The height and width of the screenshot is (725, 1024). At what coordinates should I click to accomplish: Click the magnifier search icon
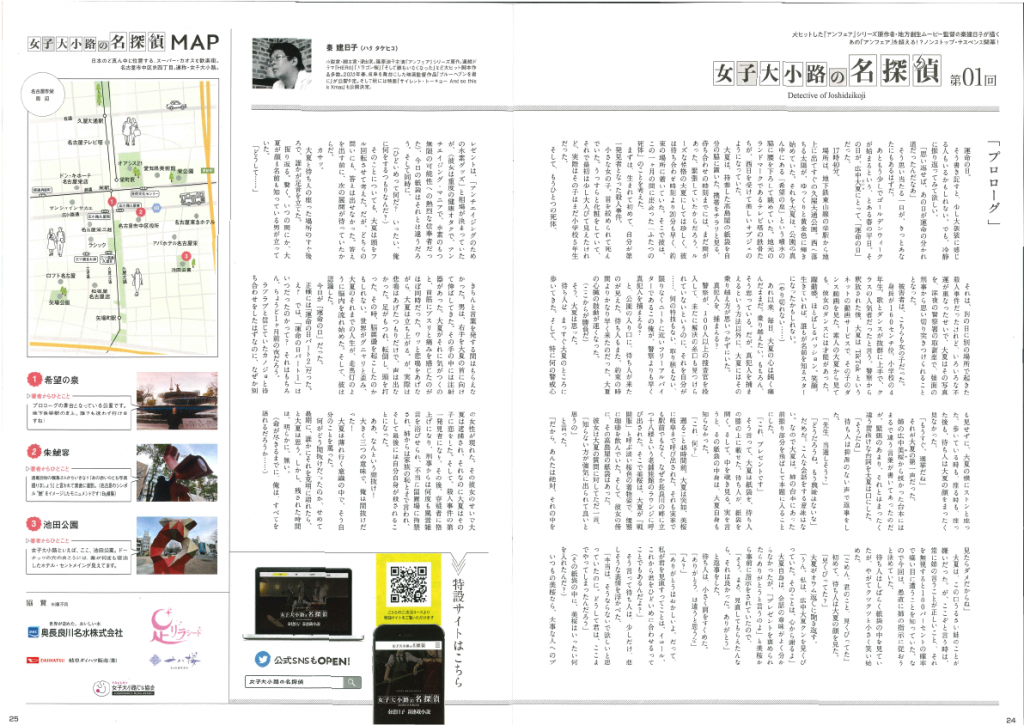[352, 682]
